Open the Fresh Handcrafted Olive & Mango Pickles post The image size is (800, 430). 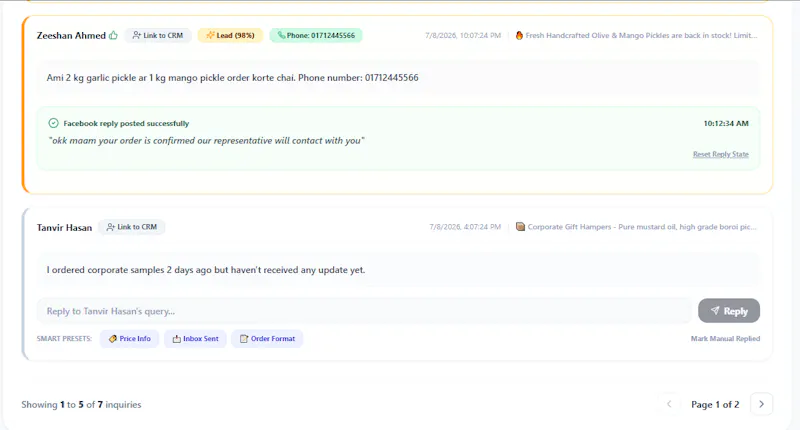[x=641, y=35]
